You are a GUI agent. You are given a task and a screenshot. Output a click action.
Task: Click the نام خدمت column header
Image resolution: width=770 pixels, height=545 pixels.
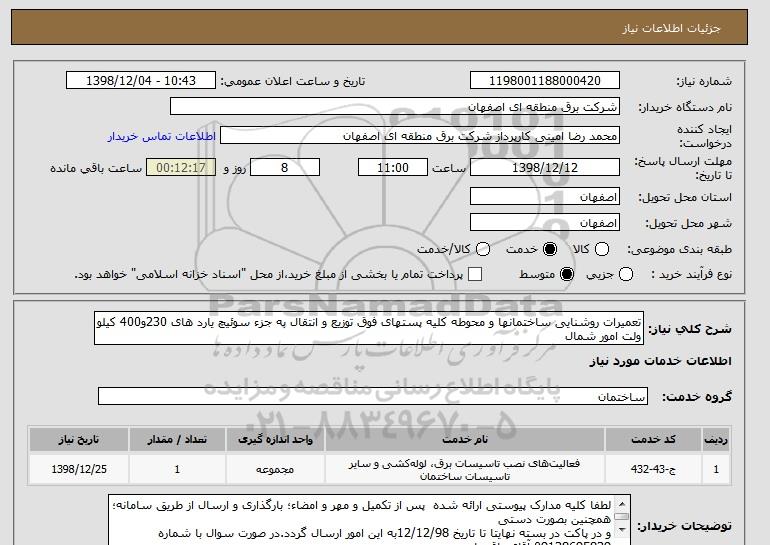coord(465,439)
